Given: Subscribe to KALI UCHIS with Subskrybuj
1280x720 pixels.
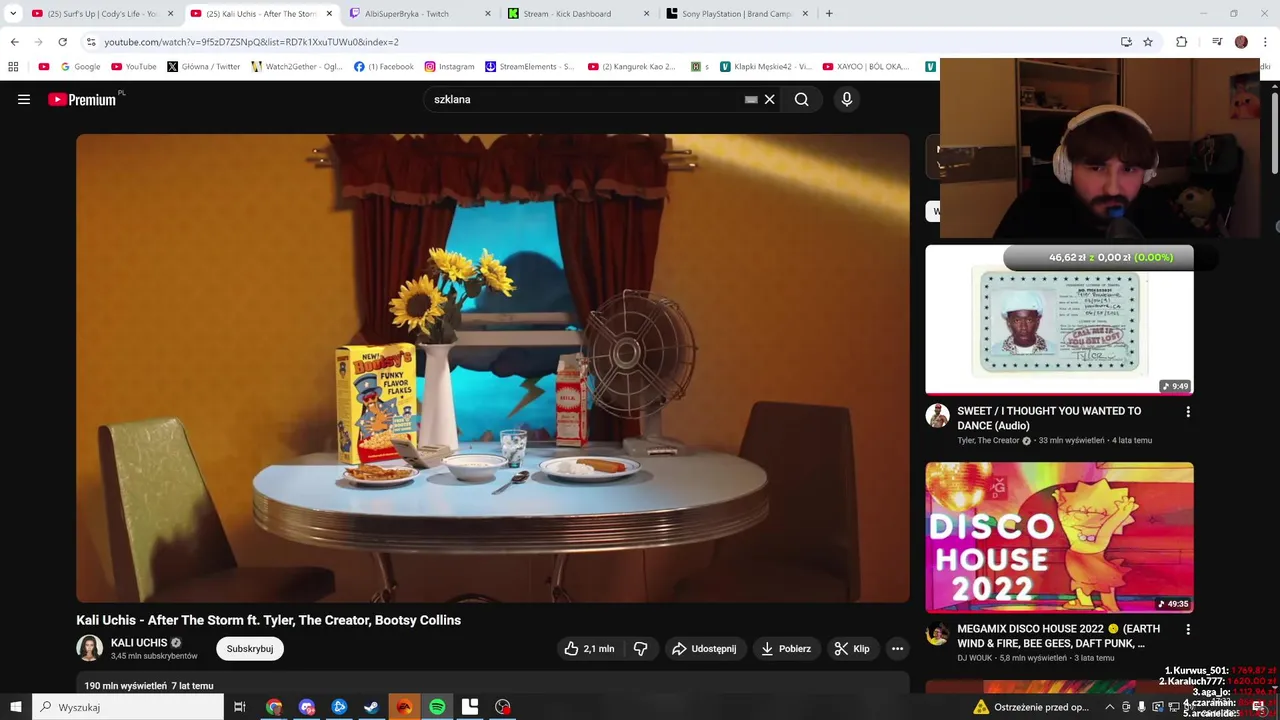Looking at the screenshot, I should point(250,649).
